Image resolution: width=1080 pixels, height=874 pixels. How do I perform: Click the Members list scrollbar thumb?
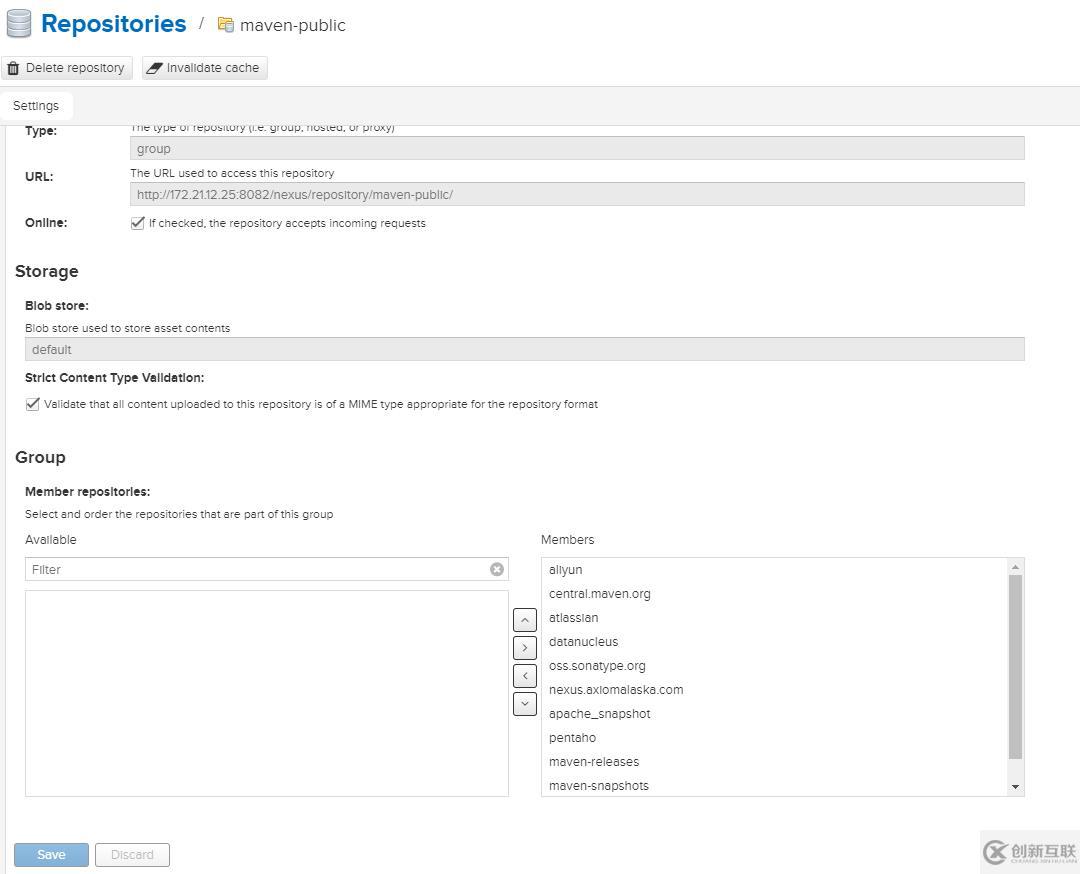(1015, 667)
